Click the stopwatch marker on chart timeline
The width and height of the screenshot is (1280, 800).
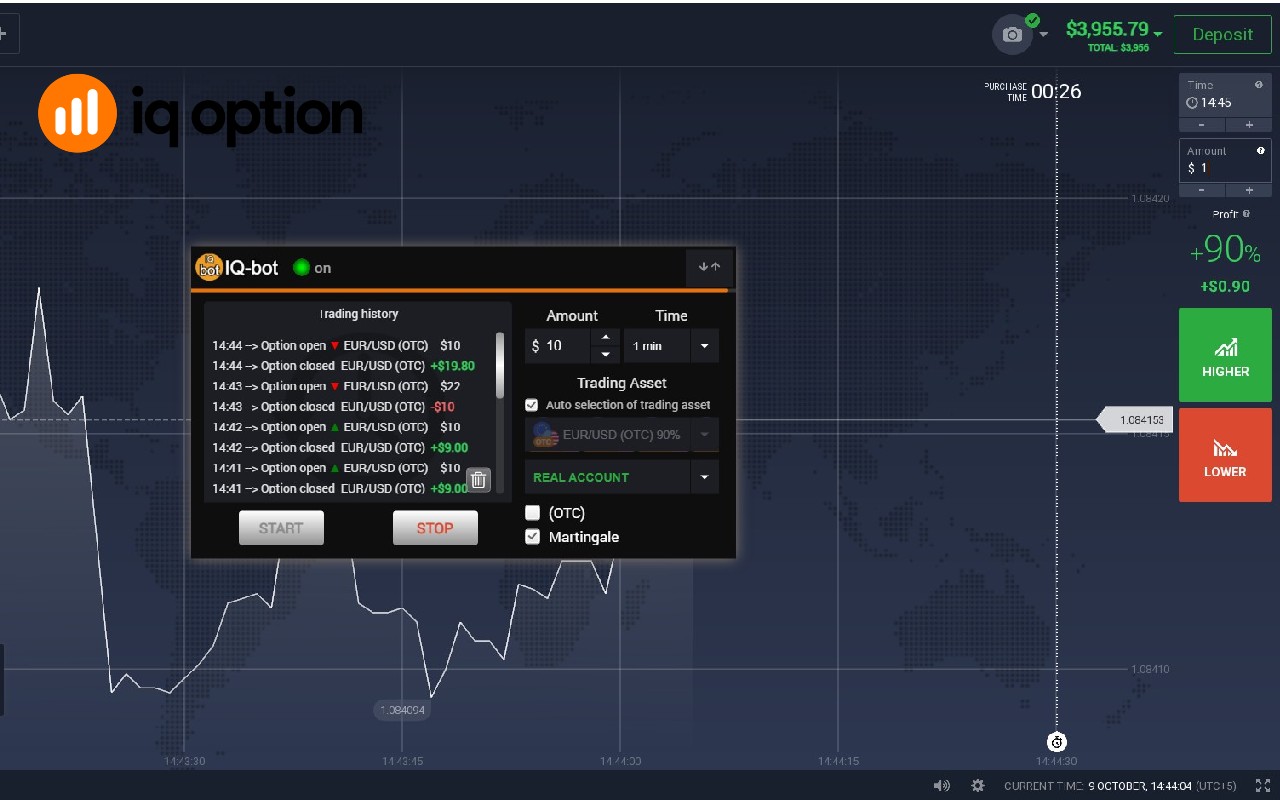point(1057,742)
